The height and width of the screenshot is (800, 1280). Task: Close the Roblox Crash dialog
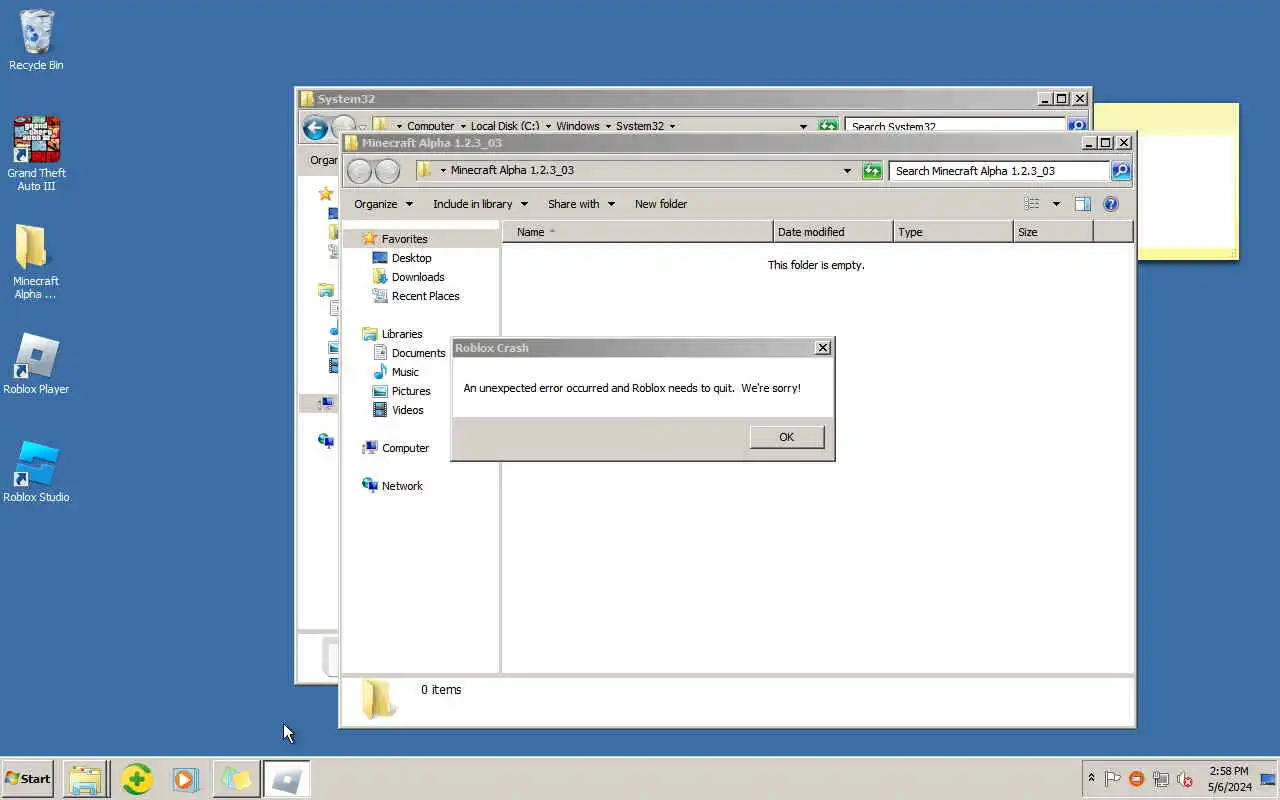822,348
